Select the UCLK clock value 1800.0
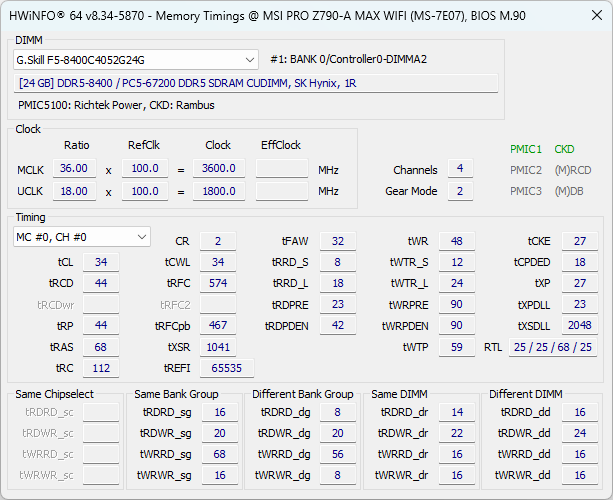The width and height of the screenshot is (613, 500). 218,190
